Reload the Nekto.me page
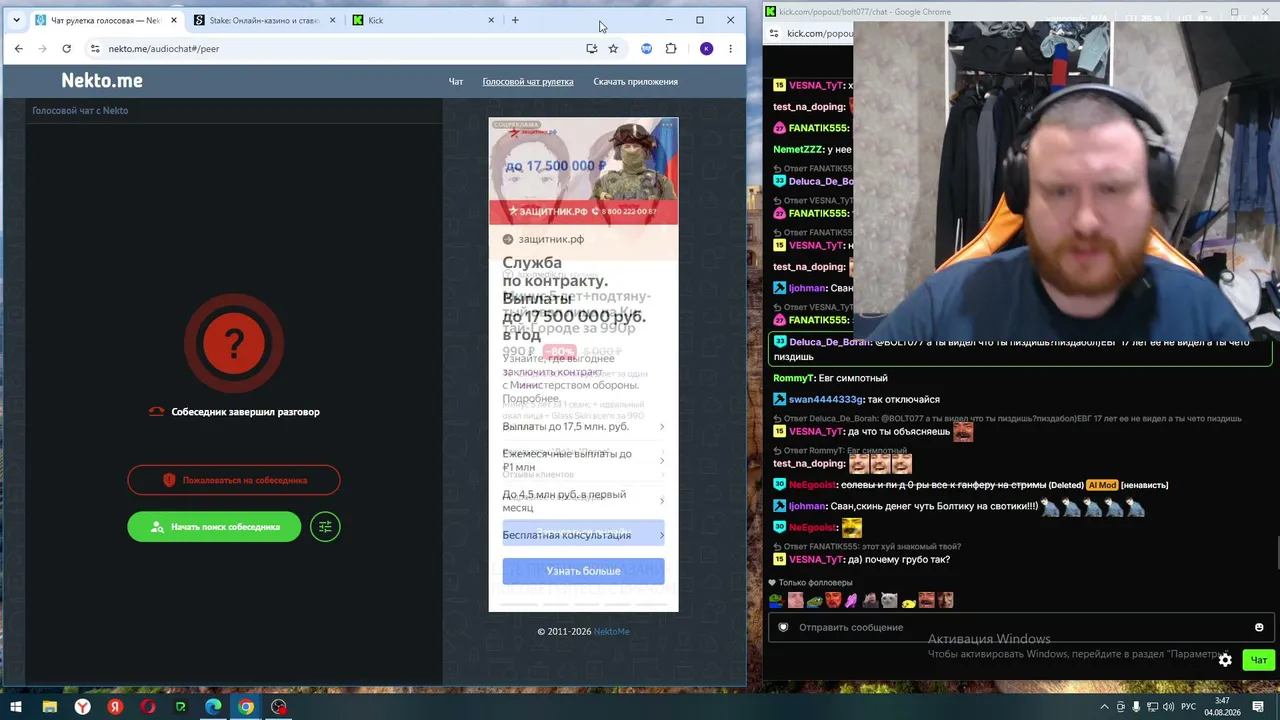The width and height of the screenshot is (1280, 720). coord(66,48)
